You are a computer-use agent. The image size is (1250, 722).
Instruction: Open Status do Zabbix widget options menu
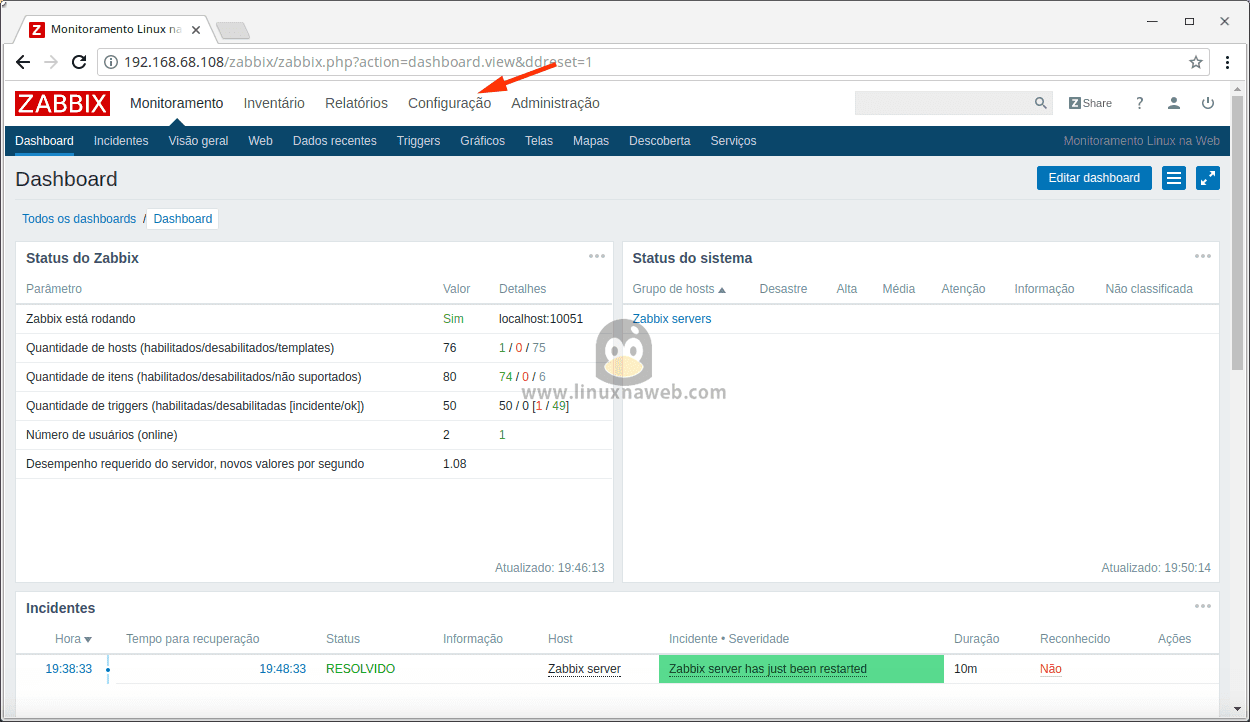tap(597, 256)
